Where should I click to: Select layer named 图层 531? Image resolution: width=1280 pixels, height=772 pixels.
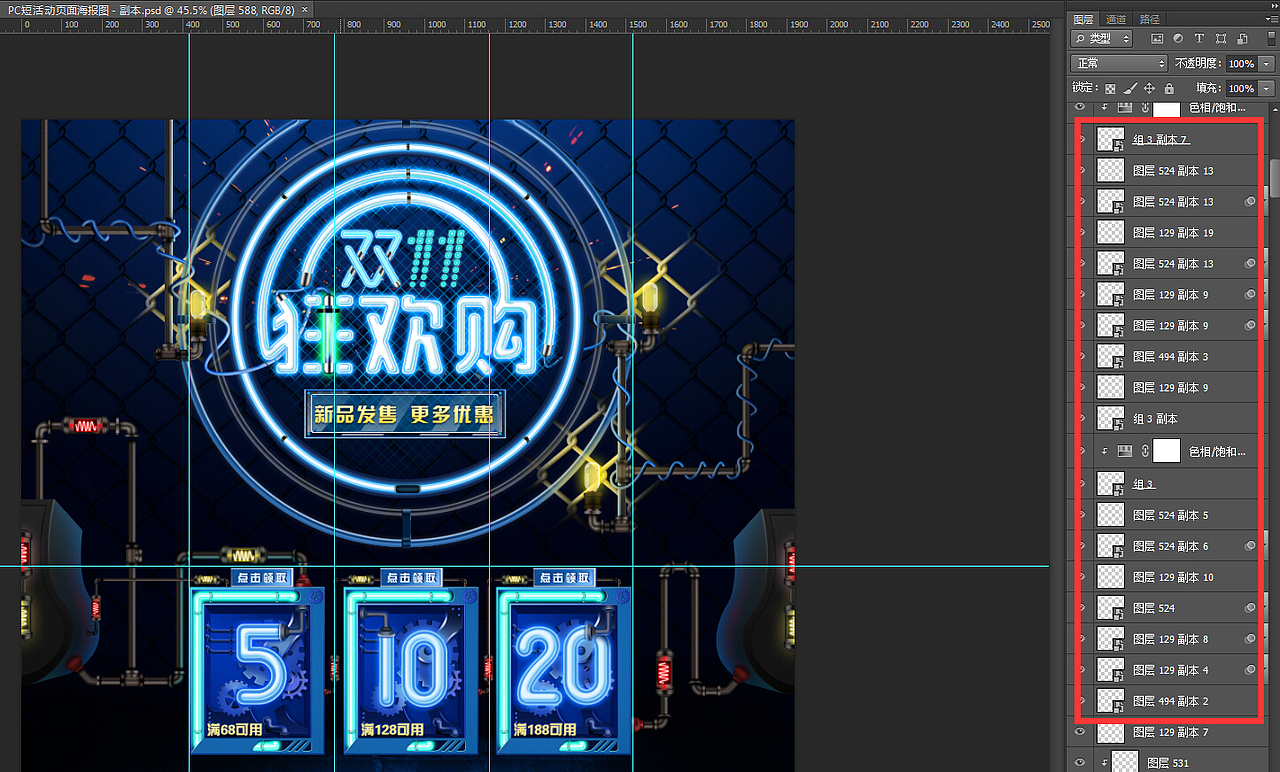[1168, 764]
